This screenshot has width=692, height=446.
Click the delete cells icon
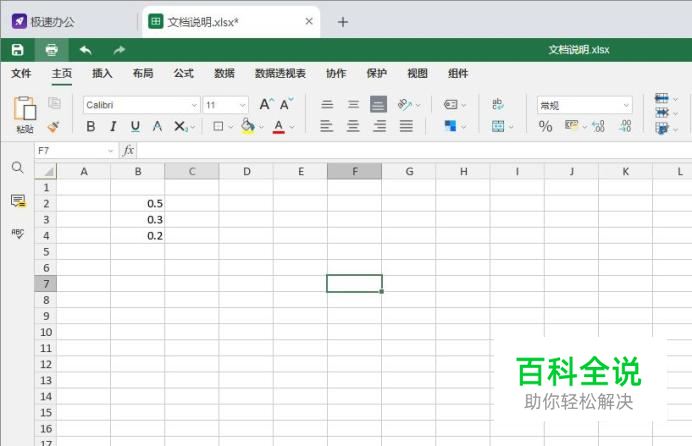(x=662, y=113)
